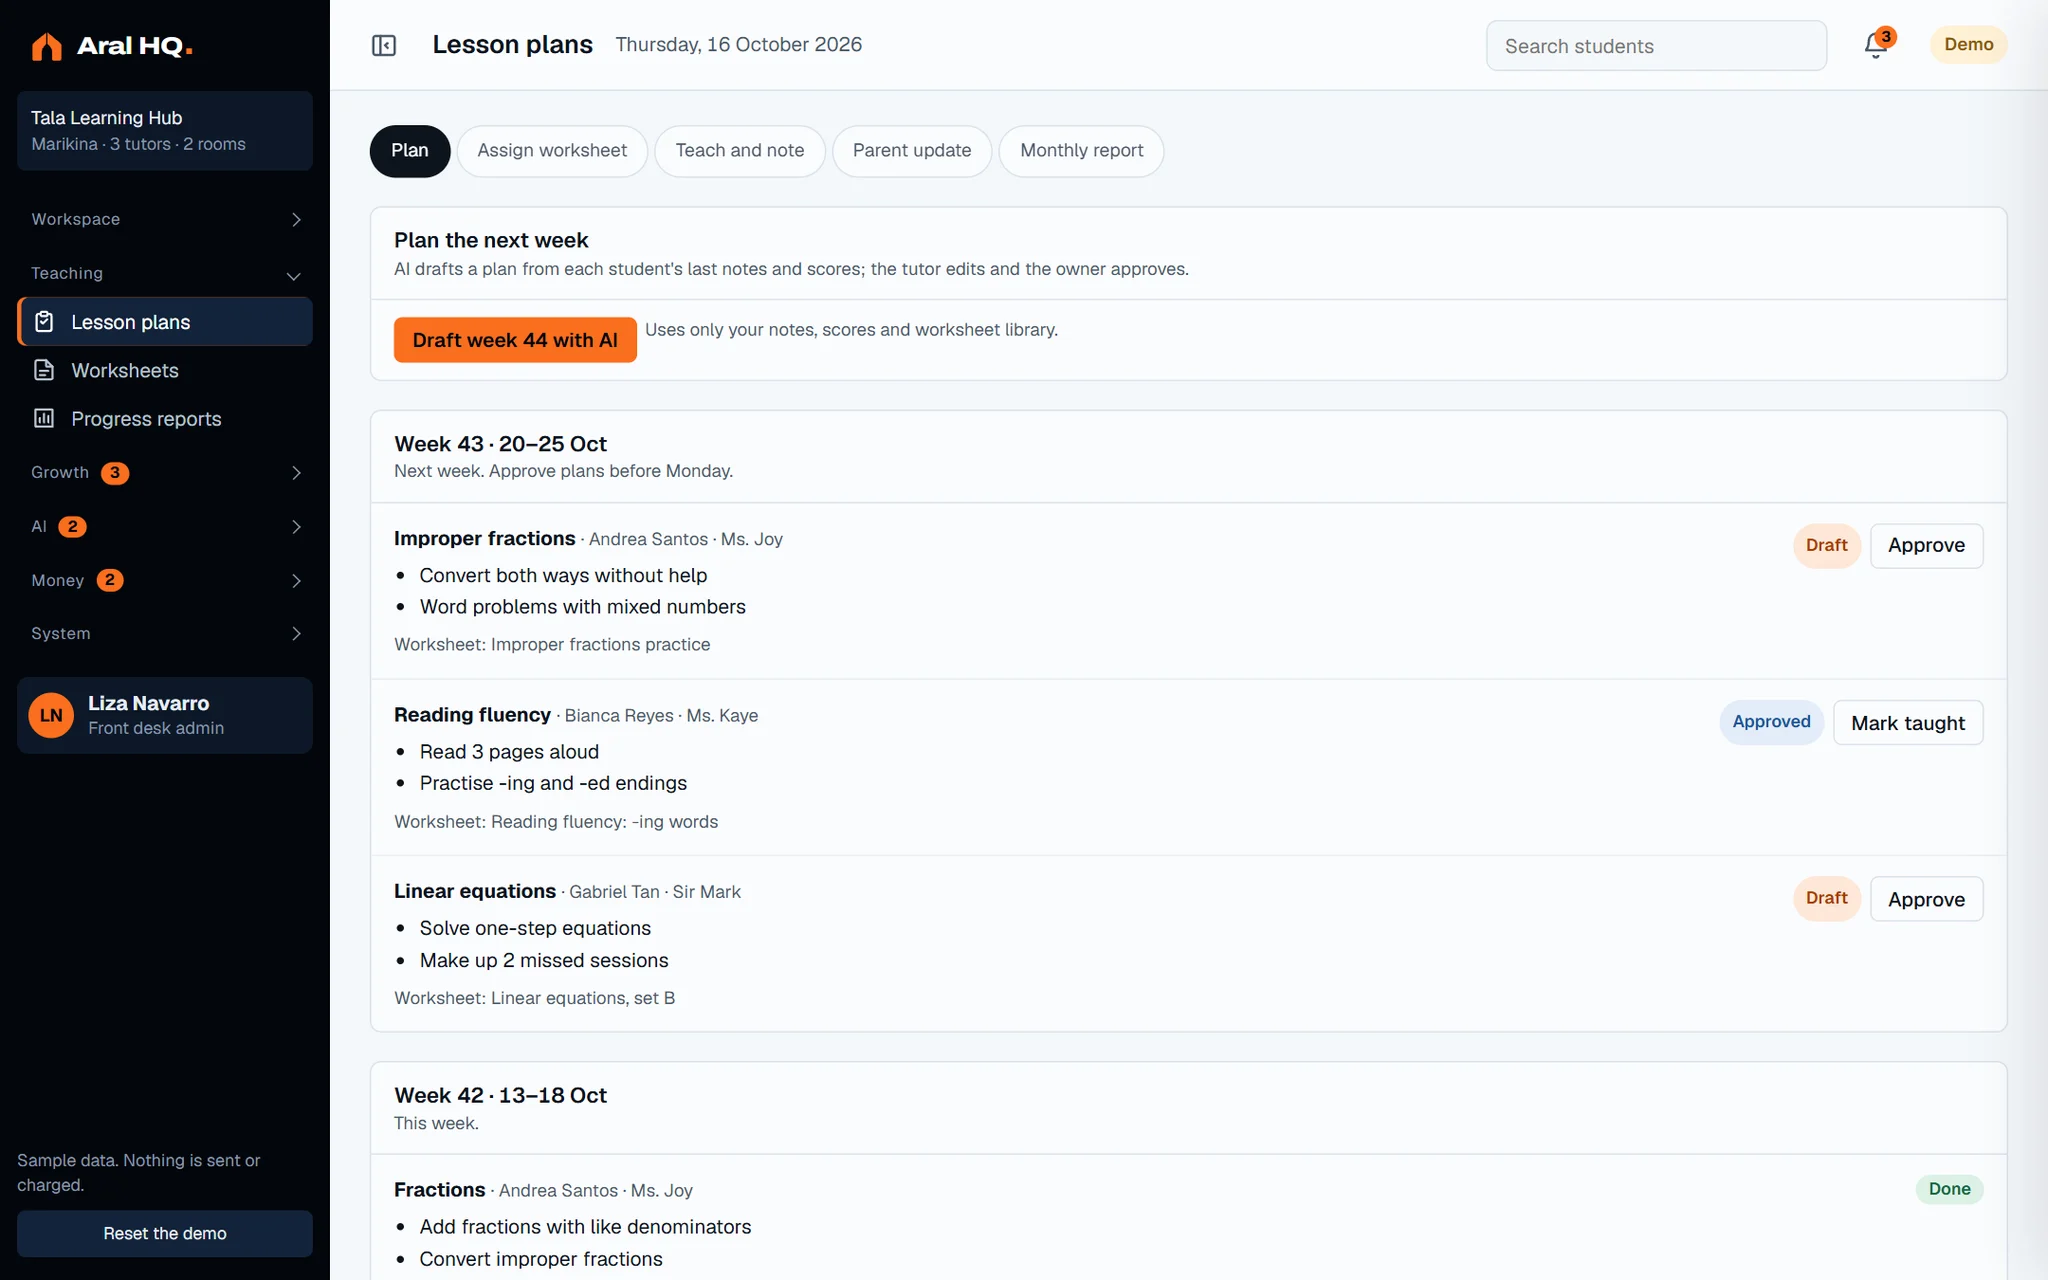Expand the Money section
Viewport: 2048px width, 1280px height.
(165, 580)
